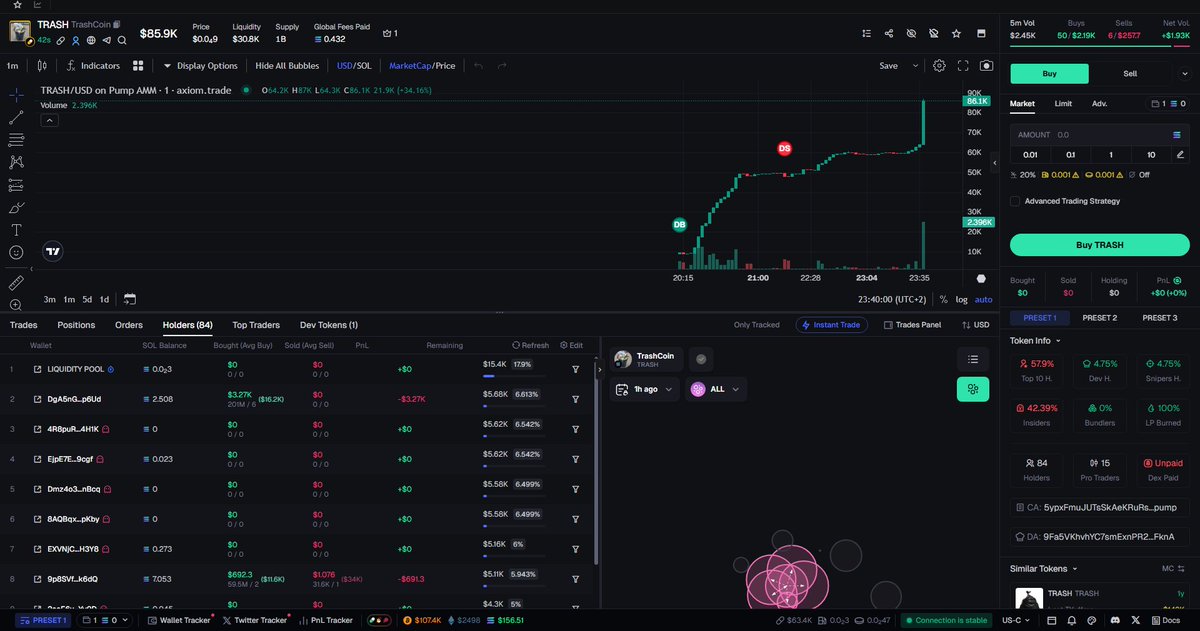Switch chart between USD and SOL
This screenshot has height=631, width=1200.
coord(354,66)
